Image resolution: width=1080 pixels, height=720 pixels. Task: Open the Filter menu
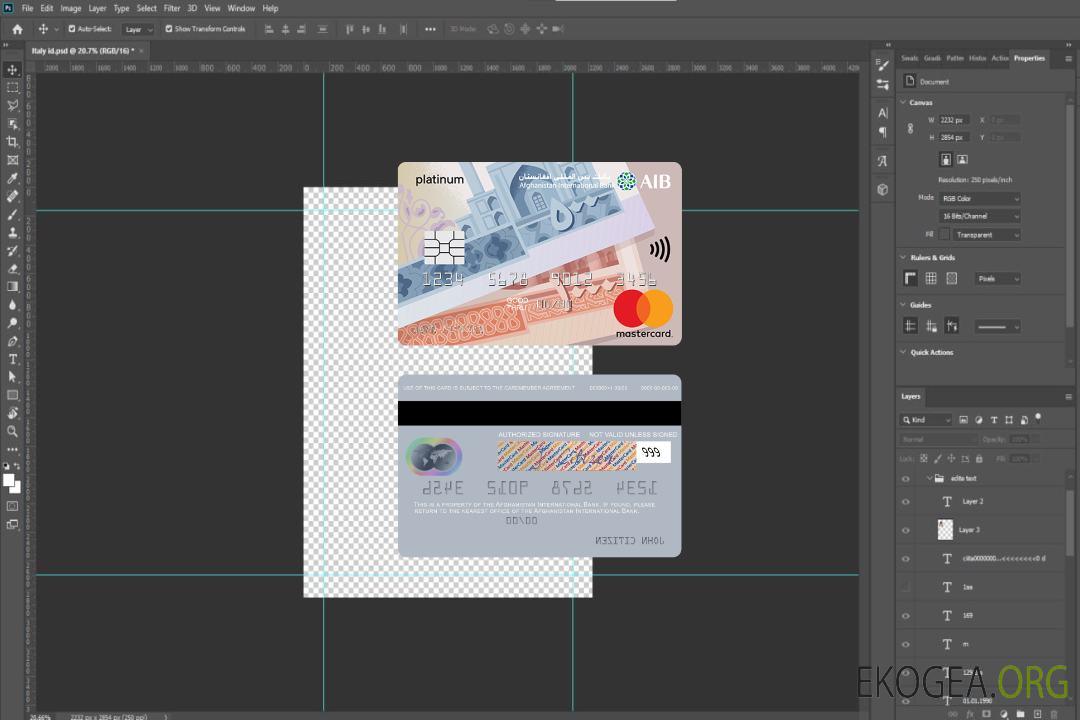click(172, 8)
